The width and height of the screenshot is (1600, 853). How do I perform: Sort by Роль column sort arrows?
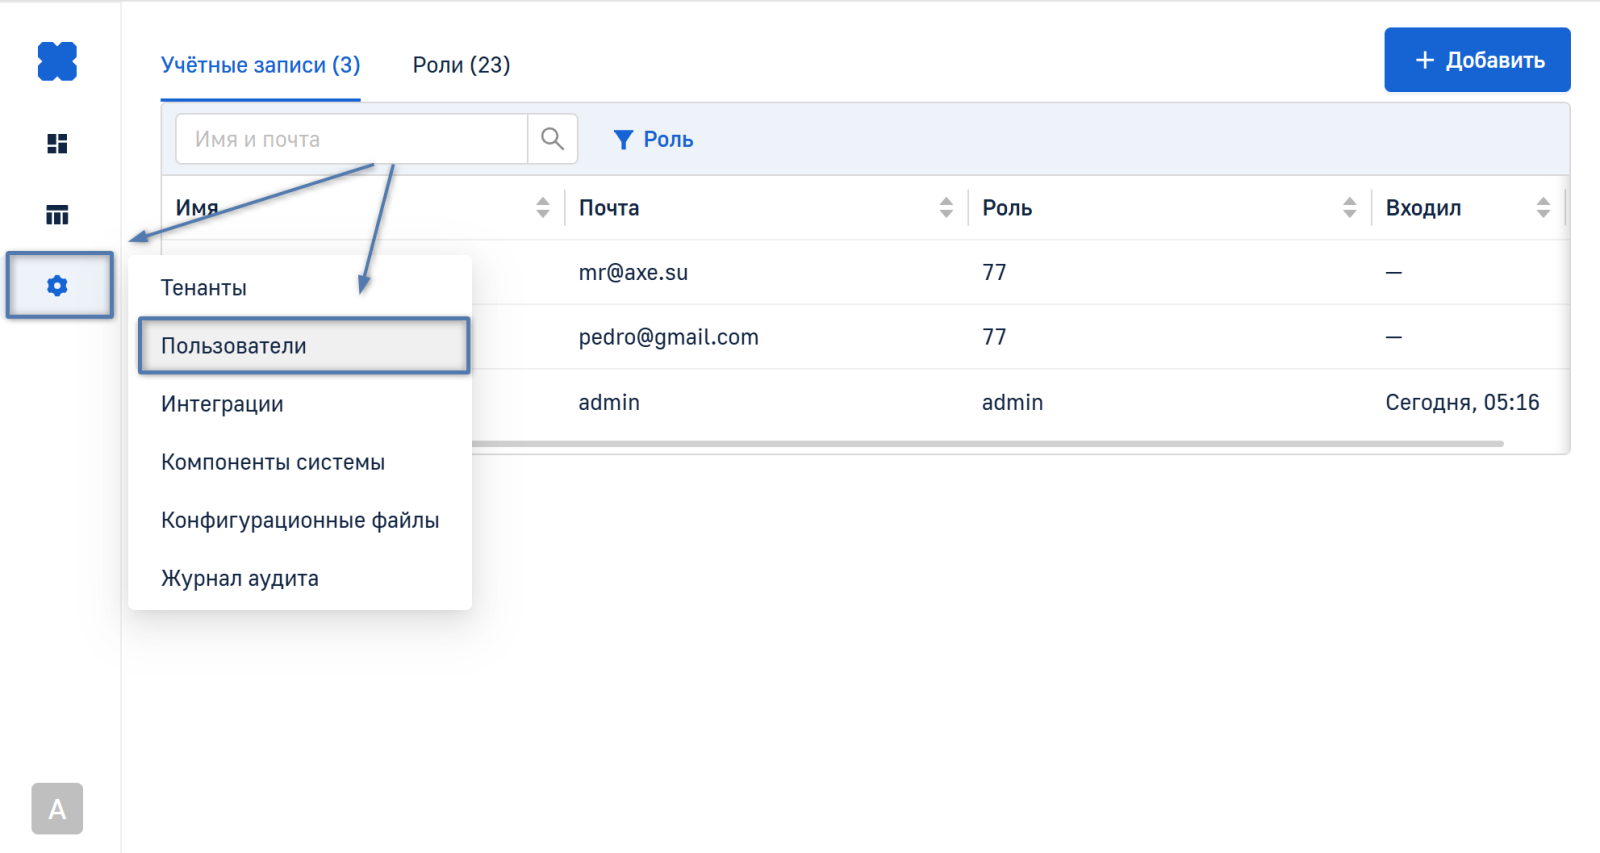tap(1349, 208)
